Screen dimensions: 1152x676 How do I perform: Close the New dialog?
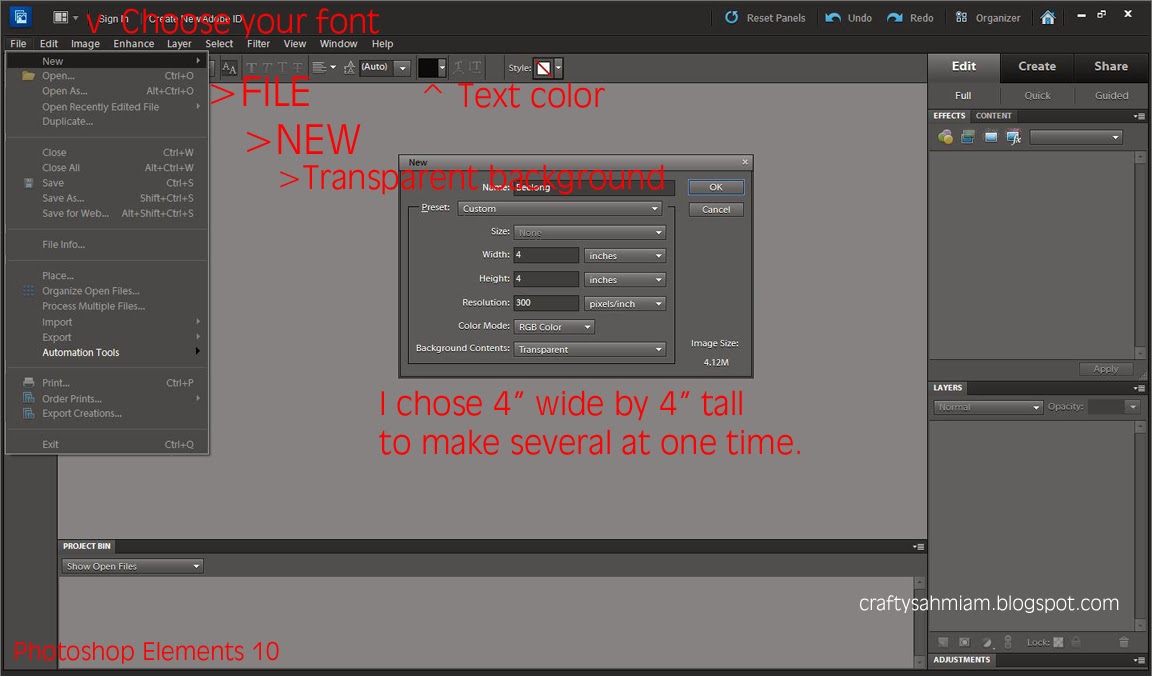tap(745, 162)
